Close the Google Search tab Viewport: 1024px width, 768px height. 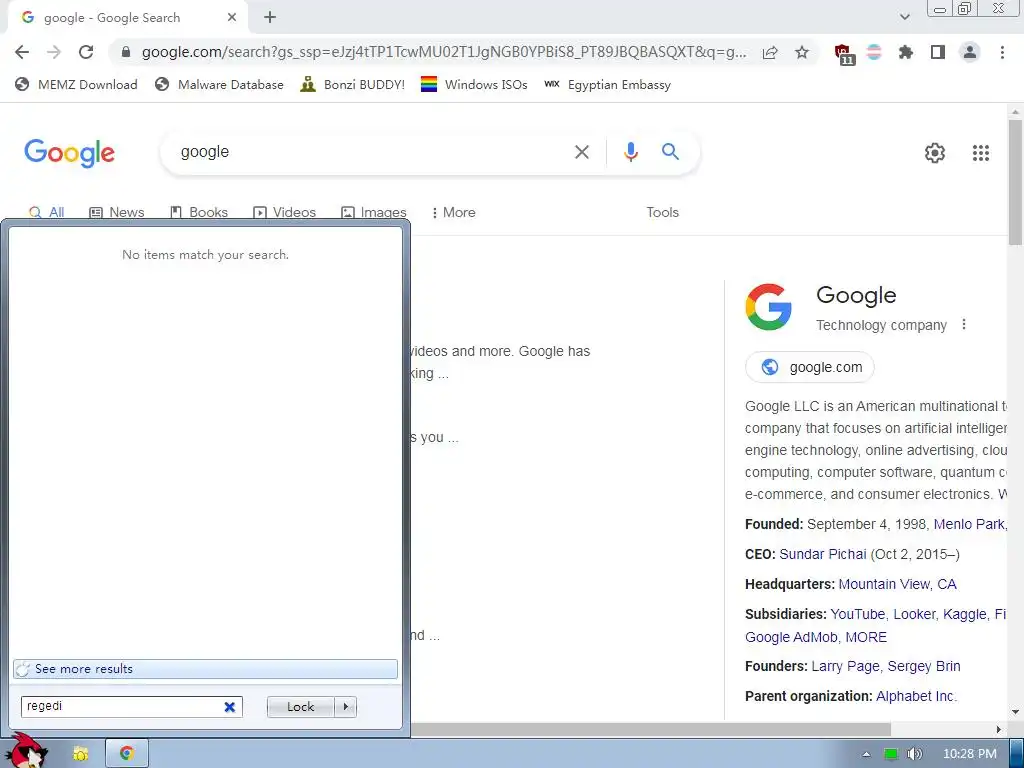pos(232,18)
